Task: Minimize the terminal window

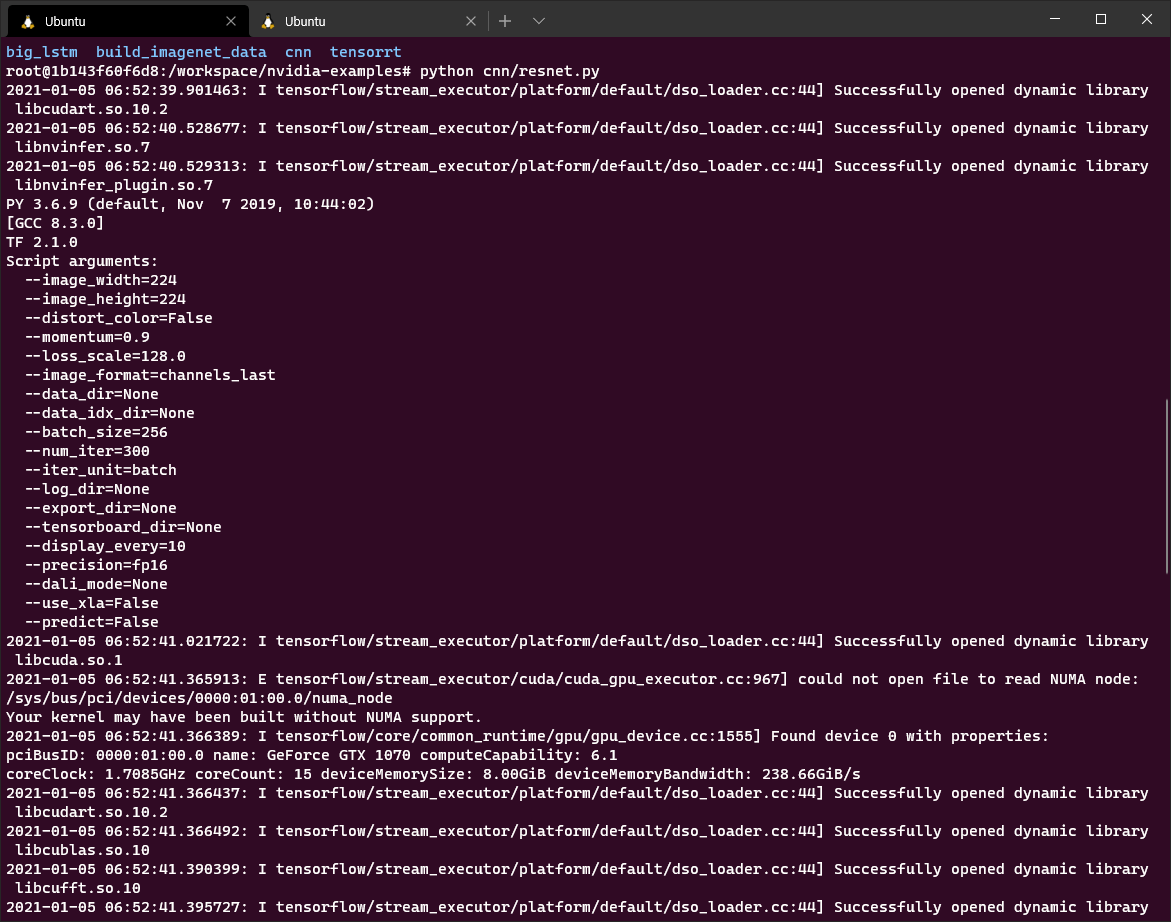Action: point(1054,19)
